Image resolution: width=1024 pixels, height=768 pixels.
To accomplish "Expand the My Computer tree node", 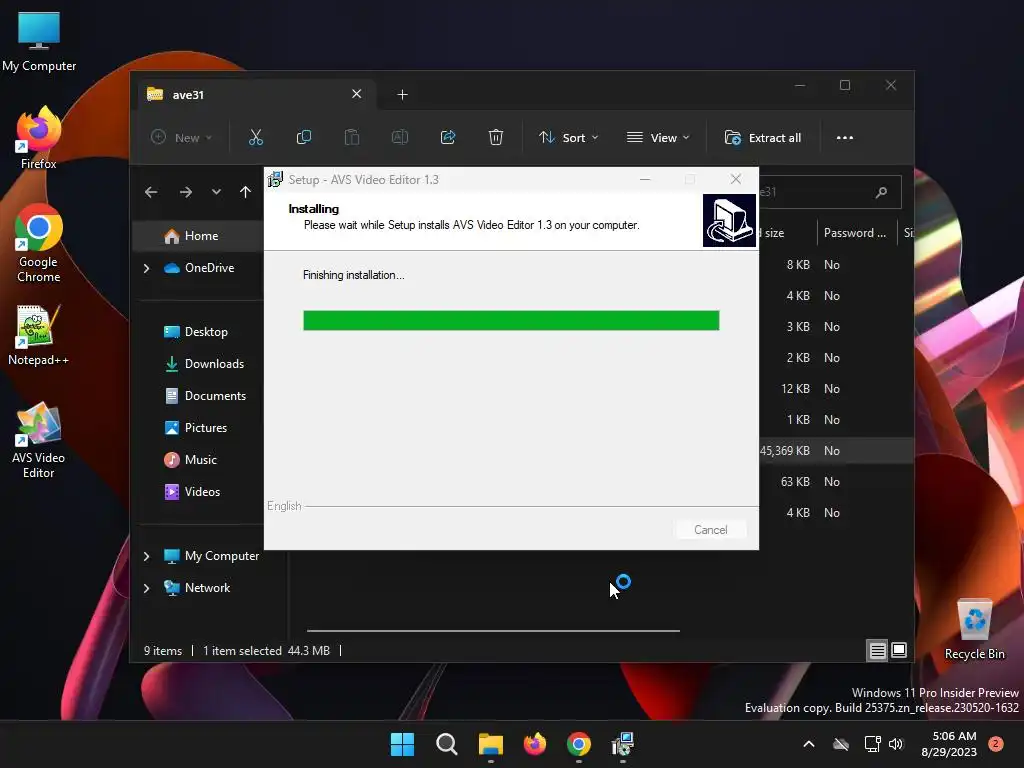I will (x=146, y=556).
